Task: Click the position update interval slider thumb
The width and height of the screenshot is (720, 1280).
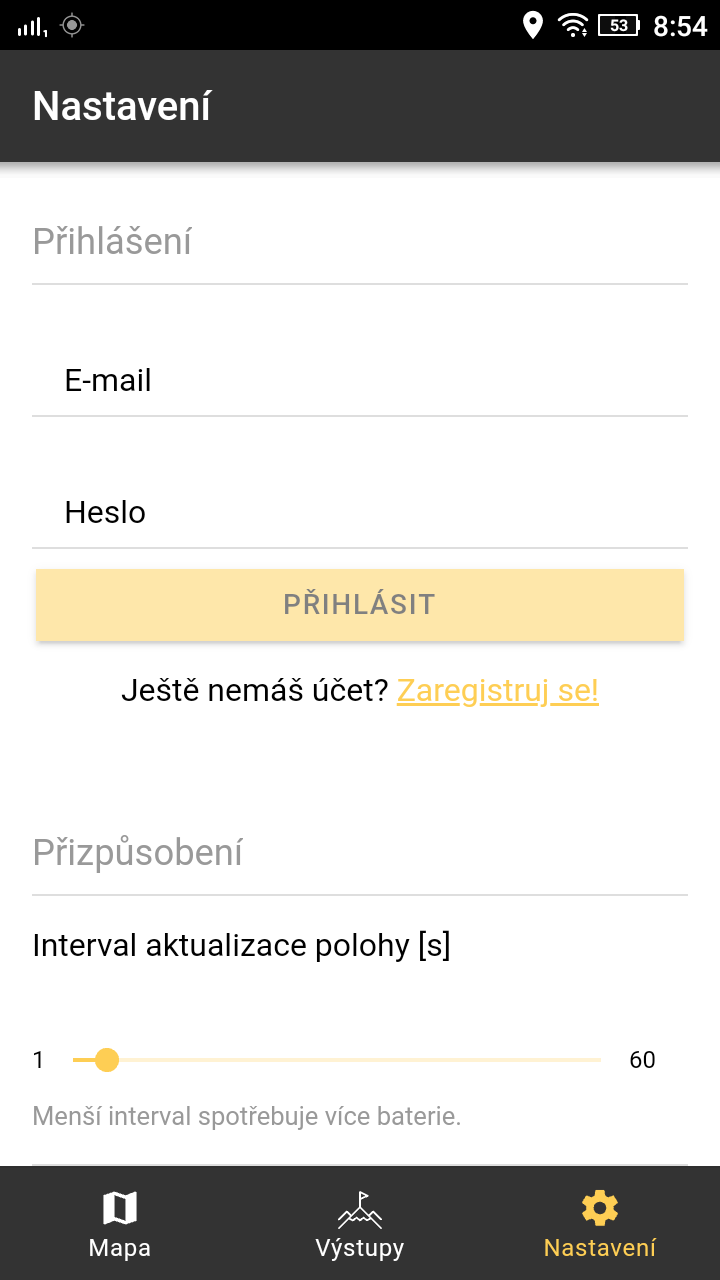Action: tap(107, 1060)
